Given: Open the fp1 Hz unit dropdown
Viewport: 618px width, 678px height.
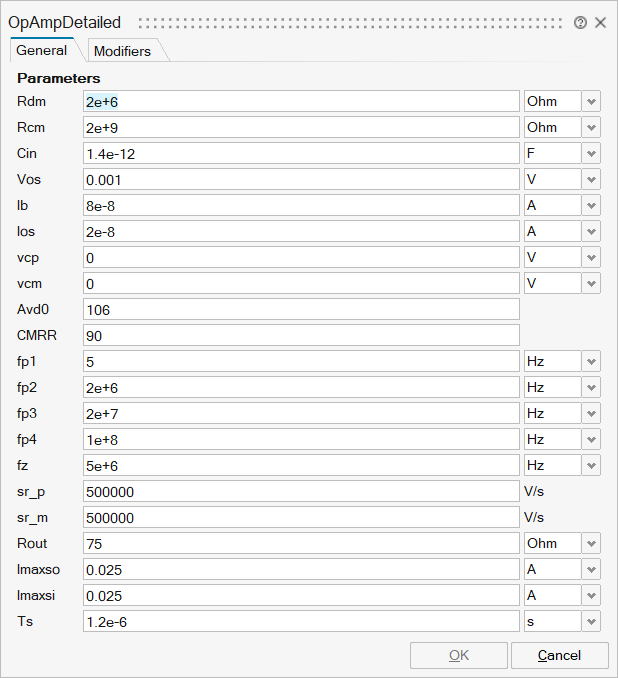Looking at the screenshot, I should pos(592,361).
